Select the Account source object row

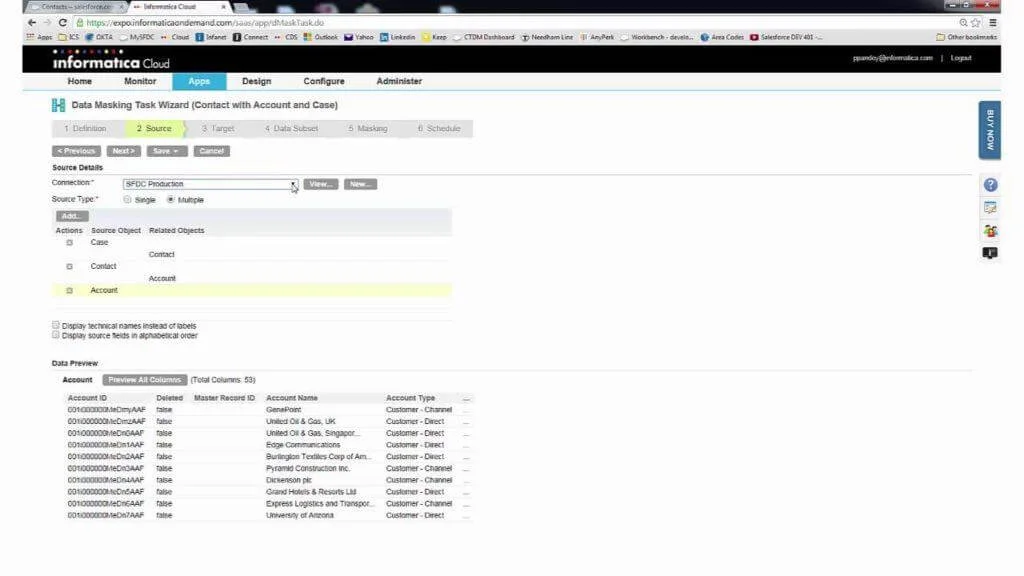[252, 291]
